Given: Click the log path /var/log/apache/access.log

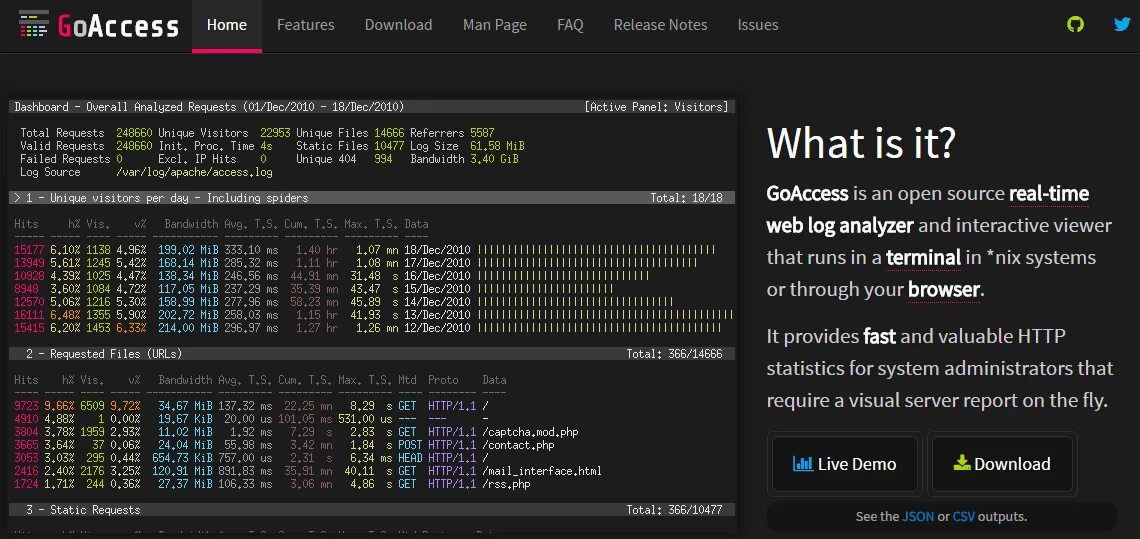Looking at the screenshot, I should click(194, 172).
